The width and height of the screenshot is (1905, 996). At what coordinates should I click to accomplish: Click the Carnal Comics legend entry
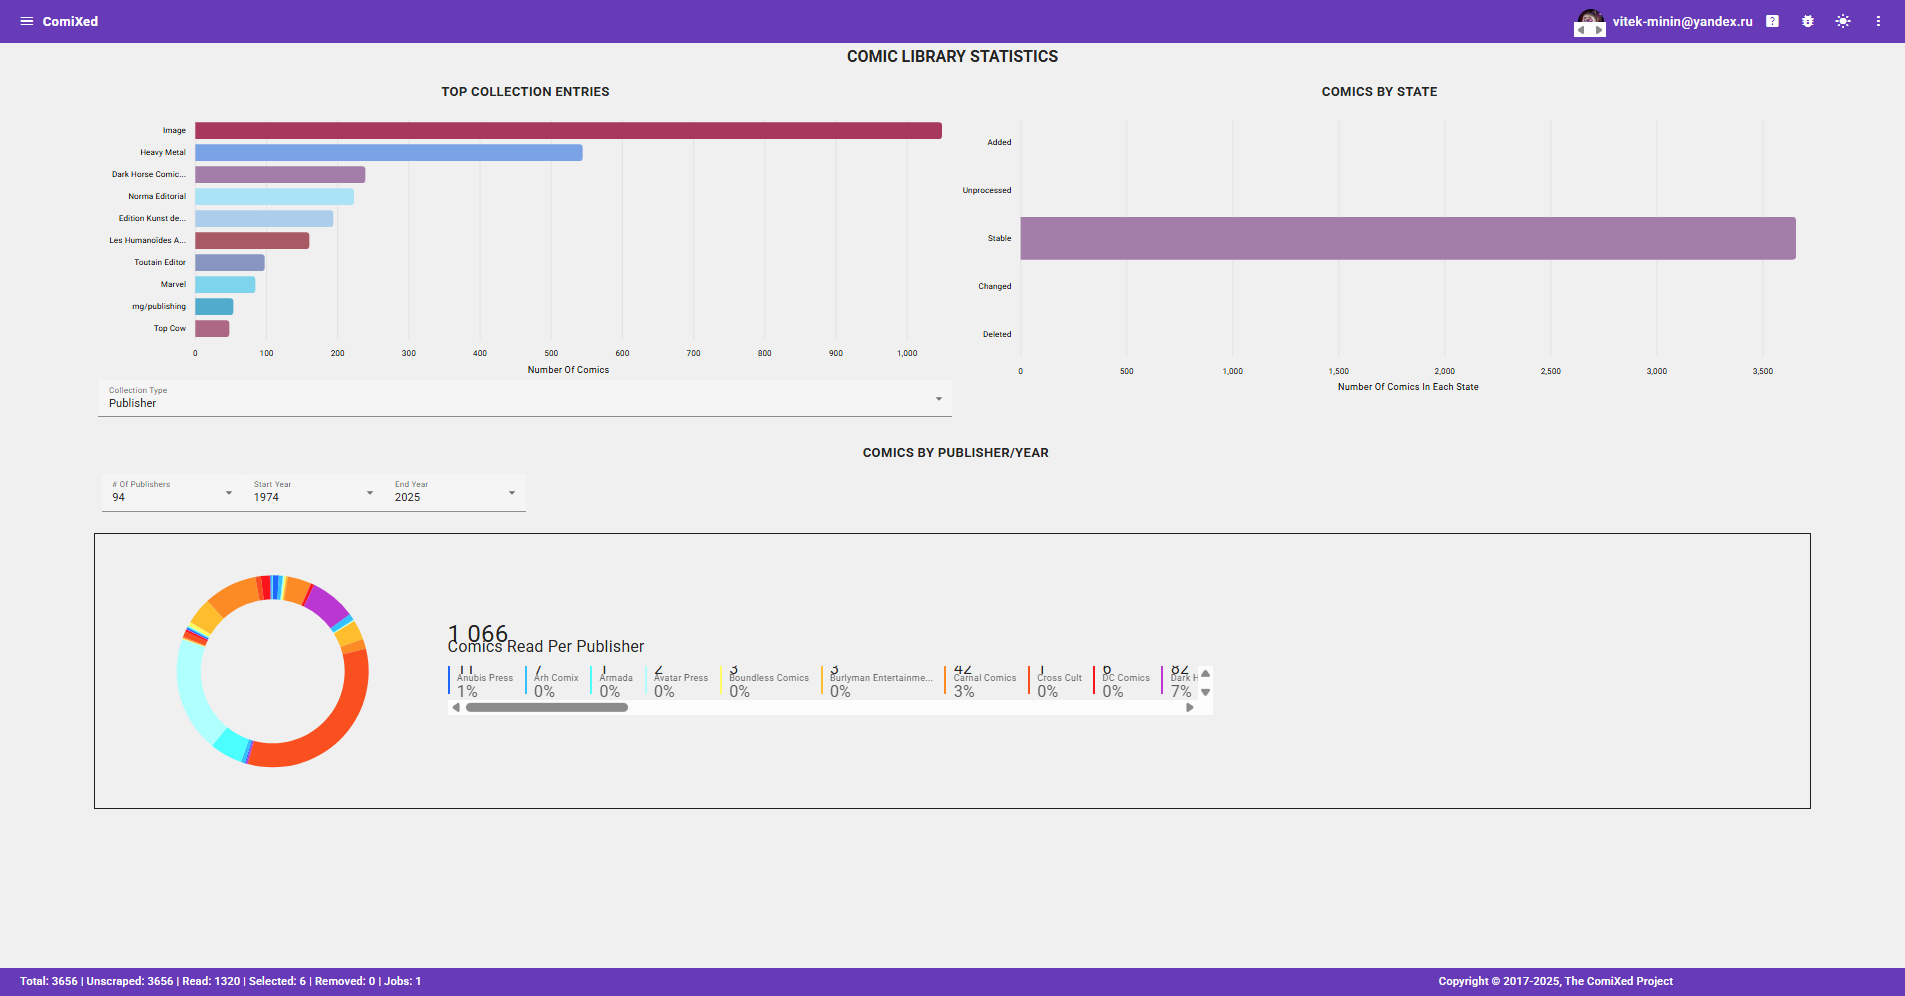[x=984, y=680]
